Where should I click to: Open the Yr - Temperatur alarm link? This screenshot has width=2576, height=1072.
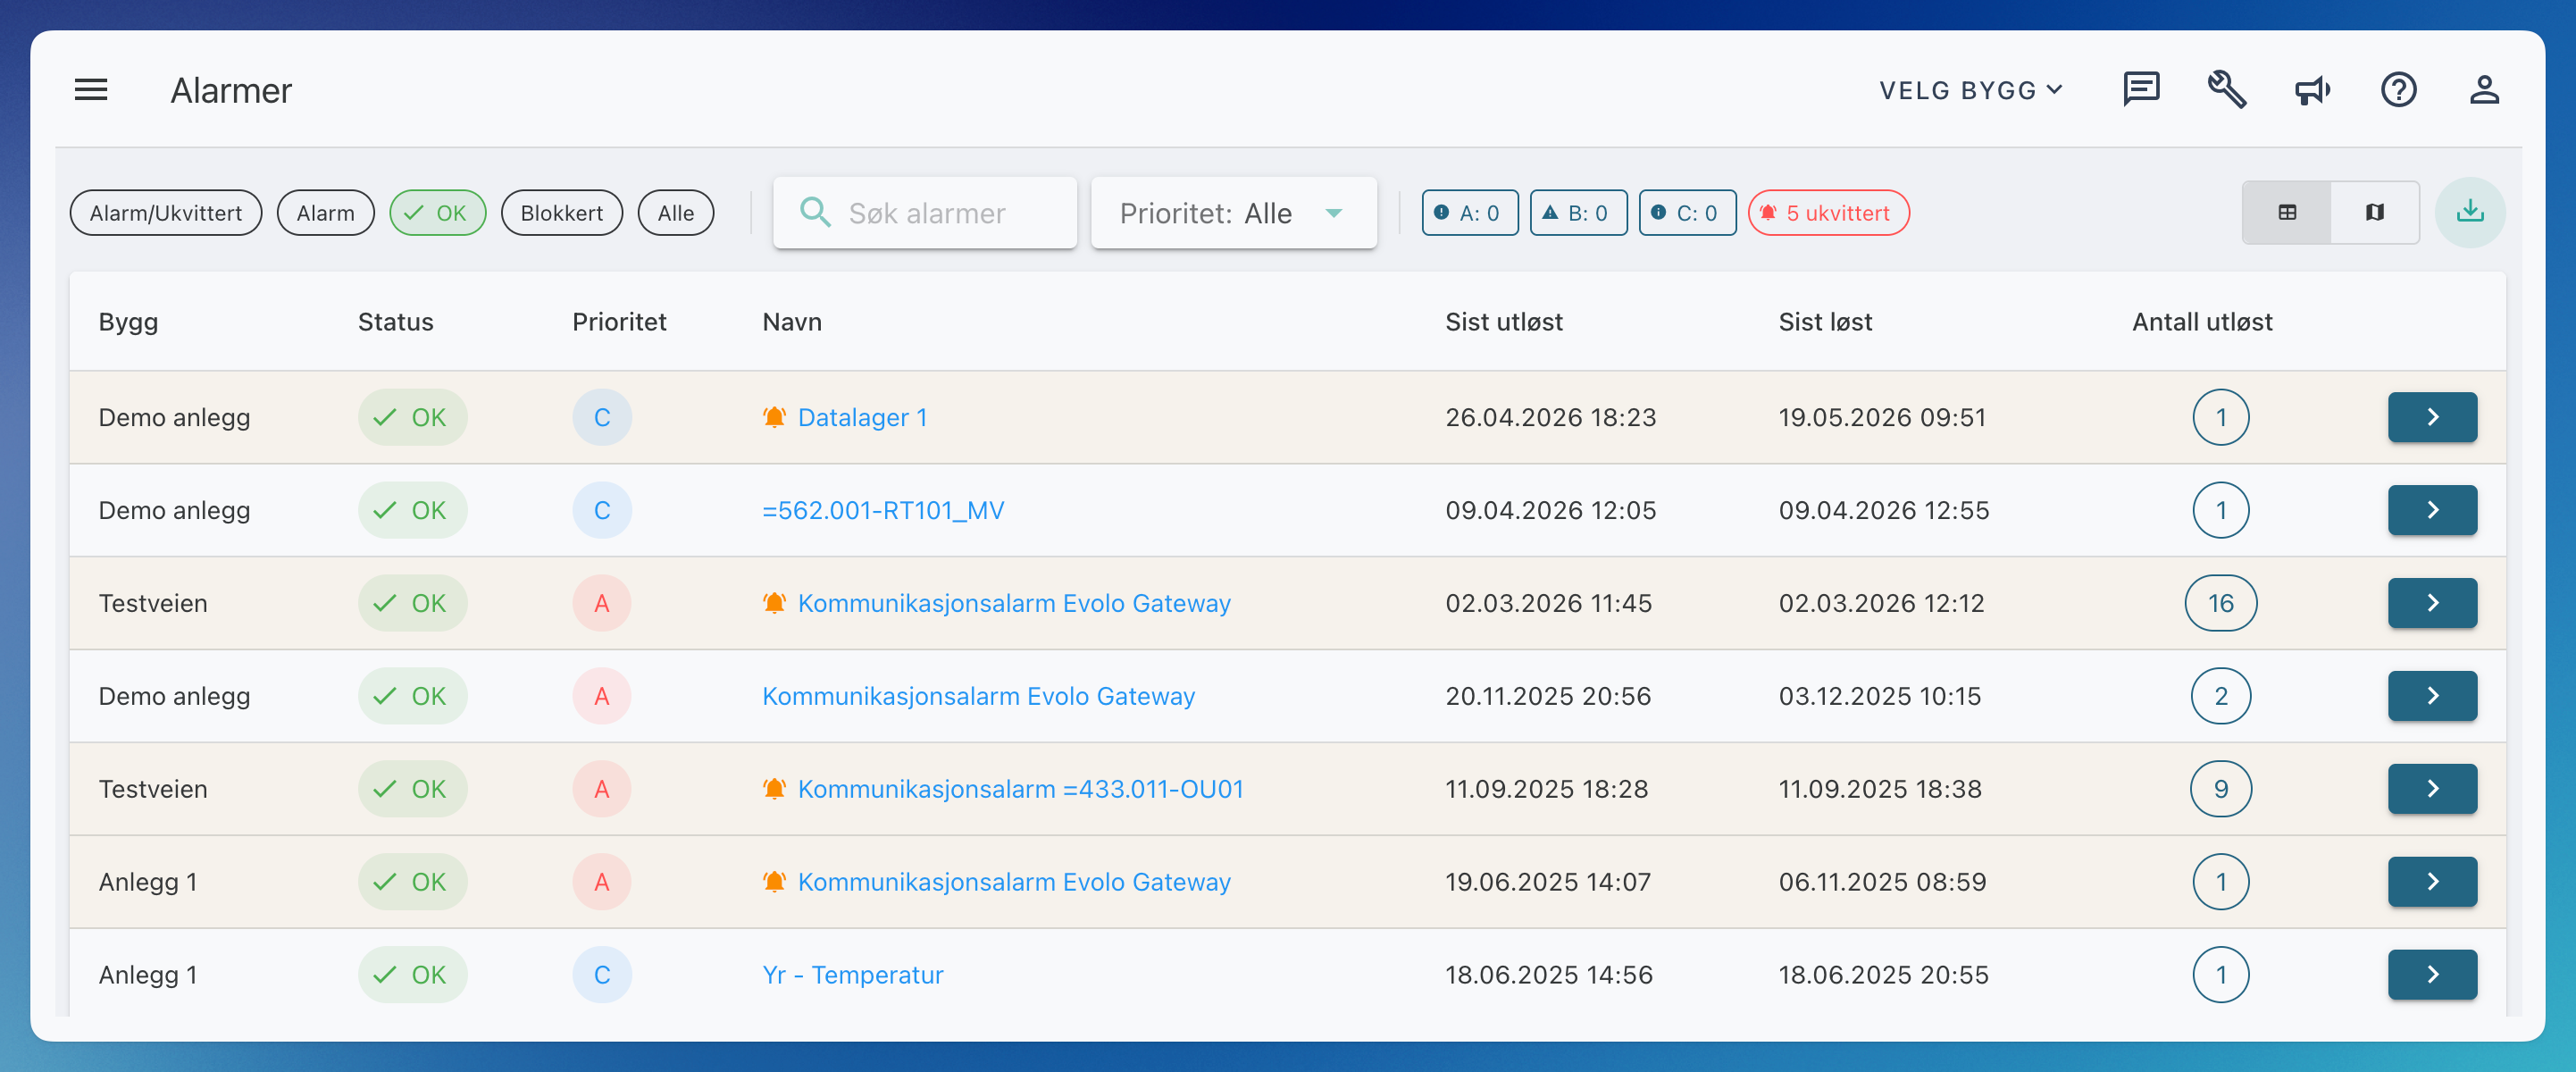pyautogui.click(x=852, y=975)
